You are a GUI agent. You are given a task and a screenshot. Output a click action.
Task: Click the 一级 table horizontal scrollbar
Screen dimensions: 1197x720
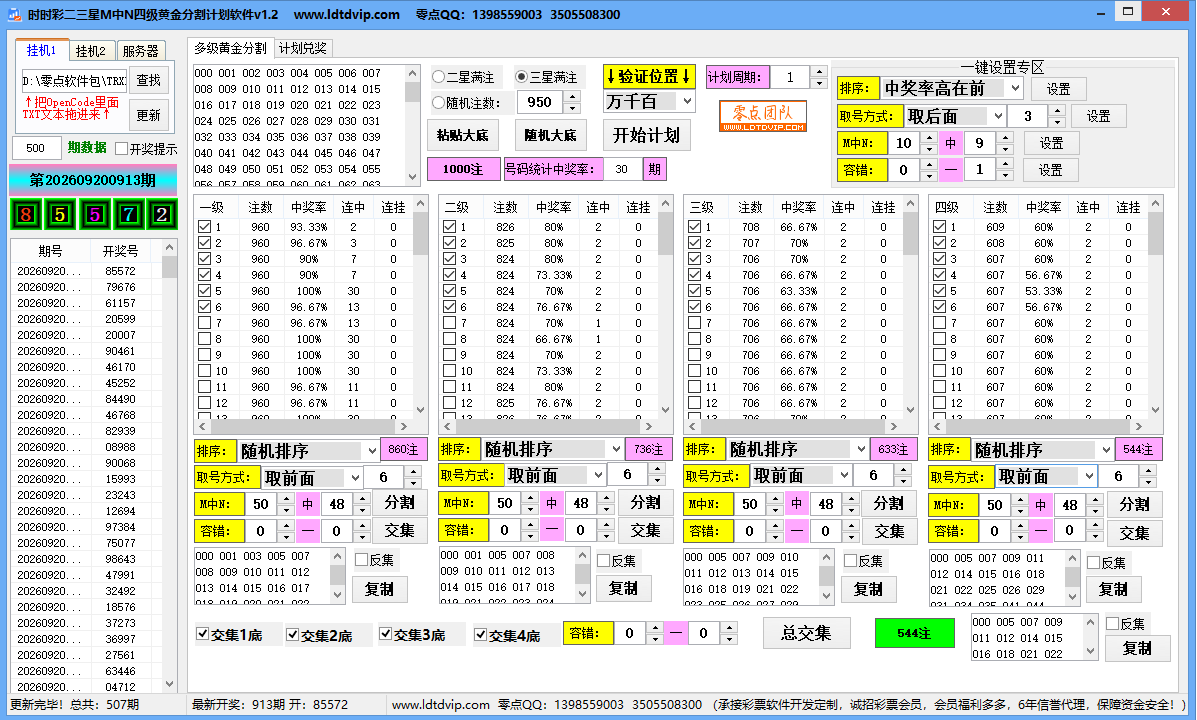(x=303, y=427)
